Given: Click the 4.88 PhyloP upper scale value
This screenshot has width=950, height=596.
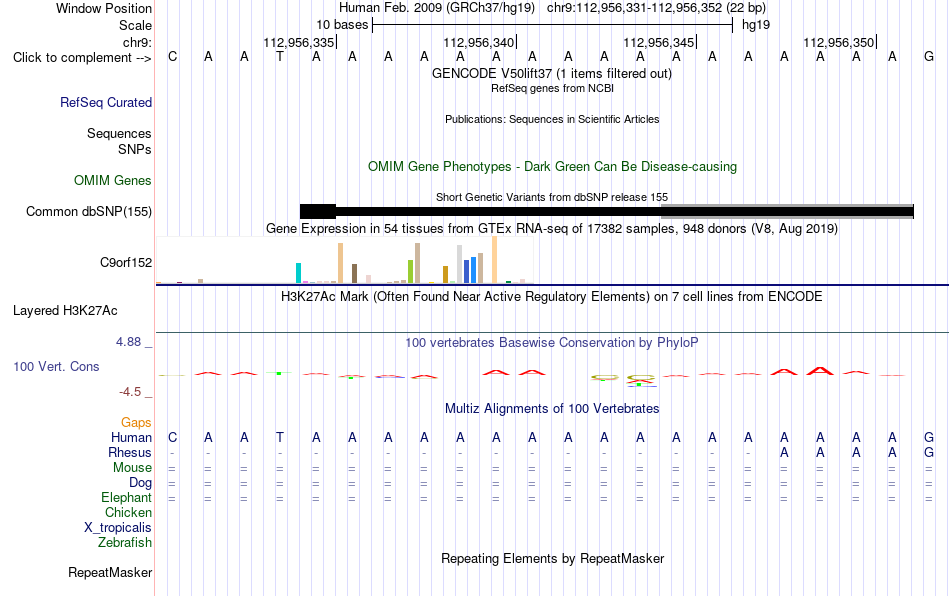Looking at the screenshot, I should (128, 342).
